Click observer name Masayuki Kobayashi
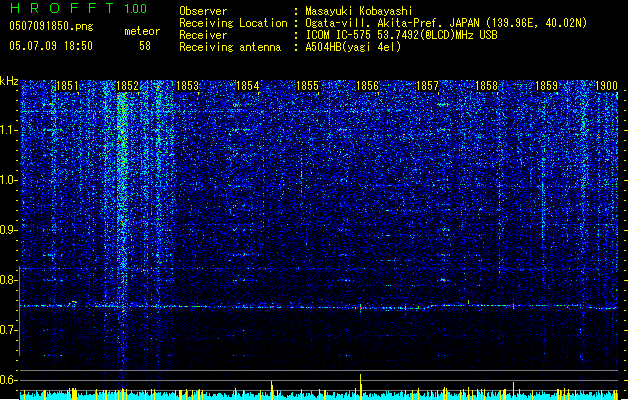The image size is (629, 400). [359, 11]
